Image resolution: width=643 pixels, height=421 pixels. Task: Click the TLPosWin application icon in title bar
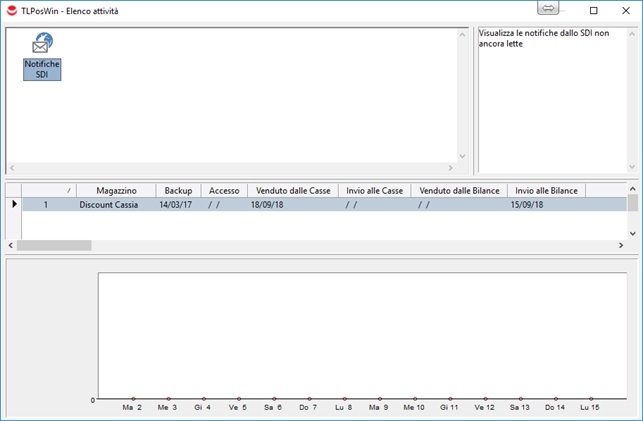click(11, 10)
